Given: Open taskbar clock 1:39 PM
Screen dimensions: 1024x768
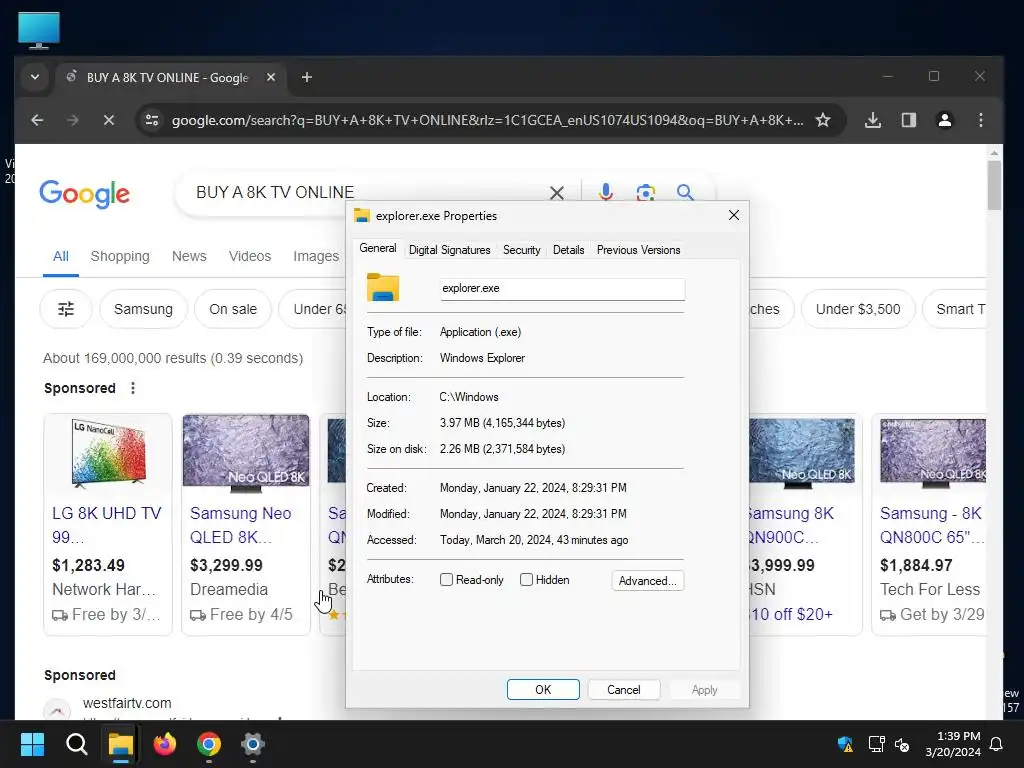Looking at the screenshot, I should pyautogui.click(x=952, y=744).
